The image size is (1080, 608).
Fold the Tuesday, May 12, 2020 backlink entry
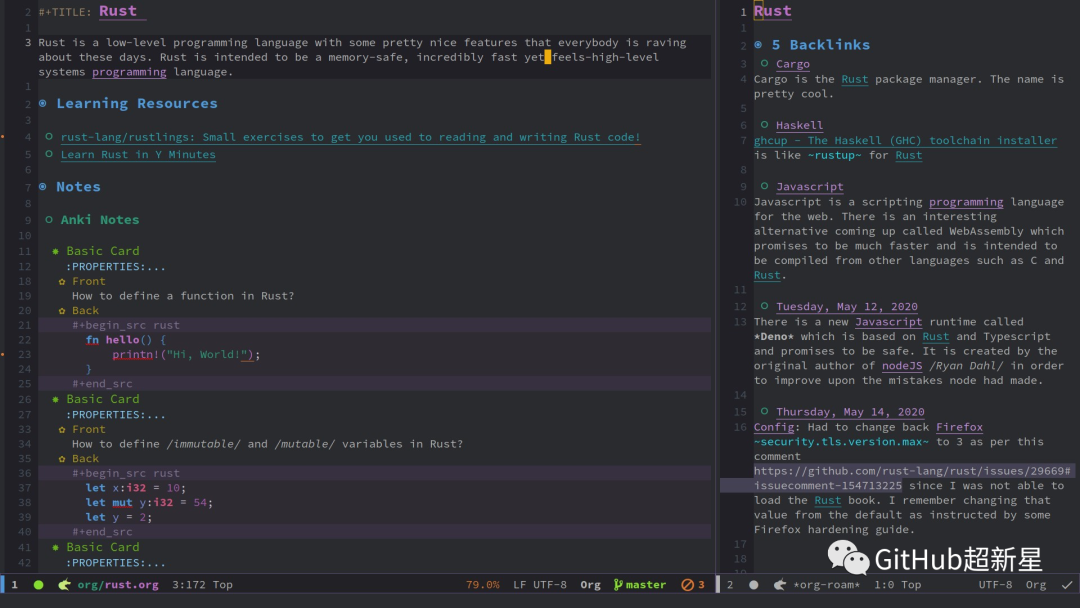(x=764, y=306)
